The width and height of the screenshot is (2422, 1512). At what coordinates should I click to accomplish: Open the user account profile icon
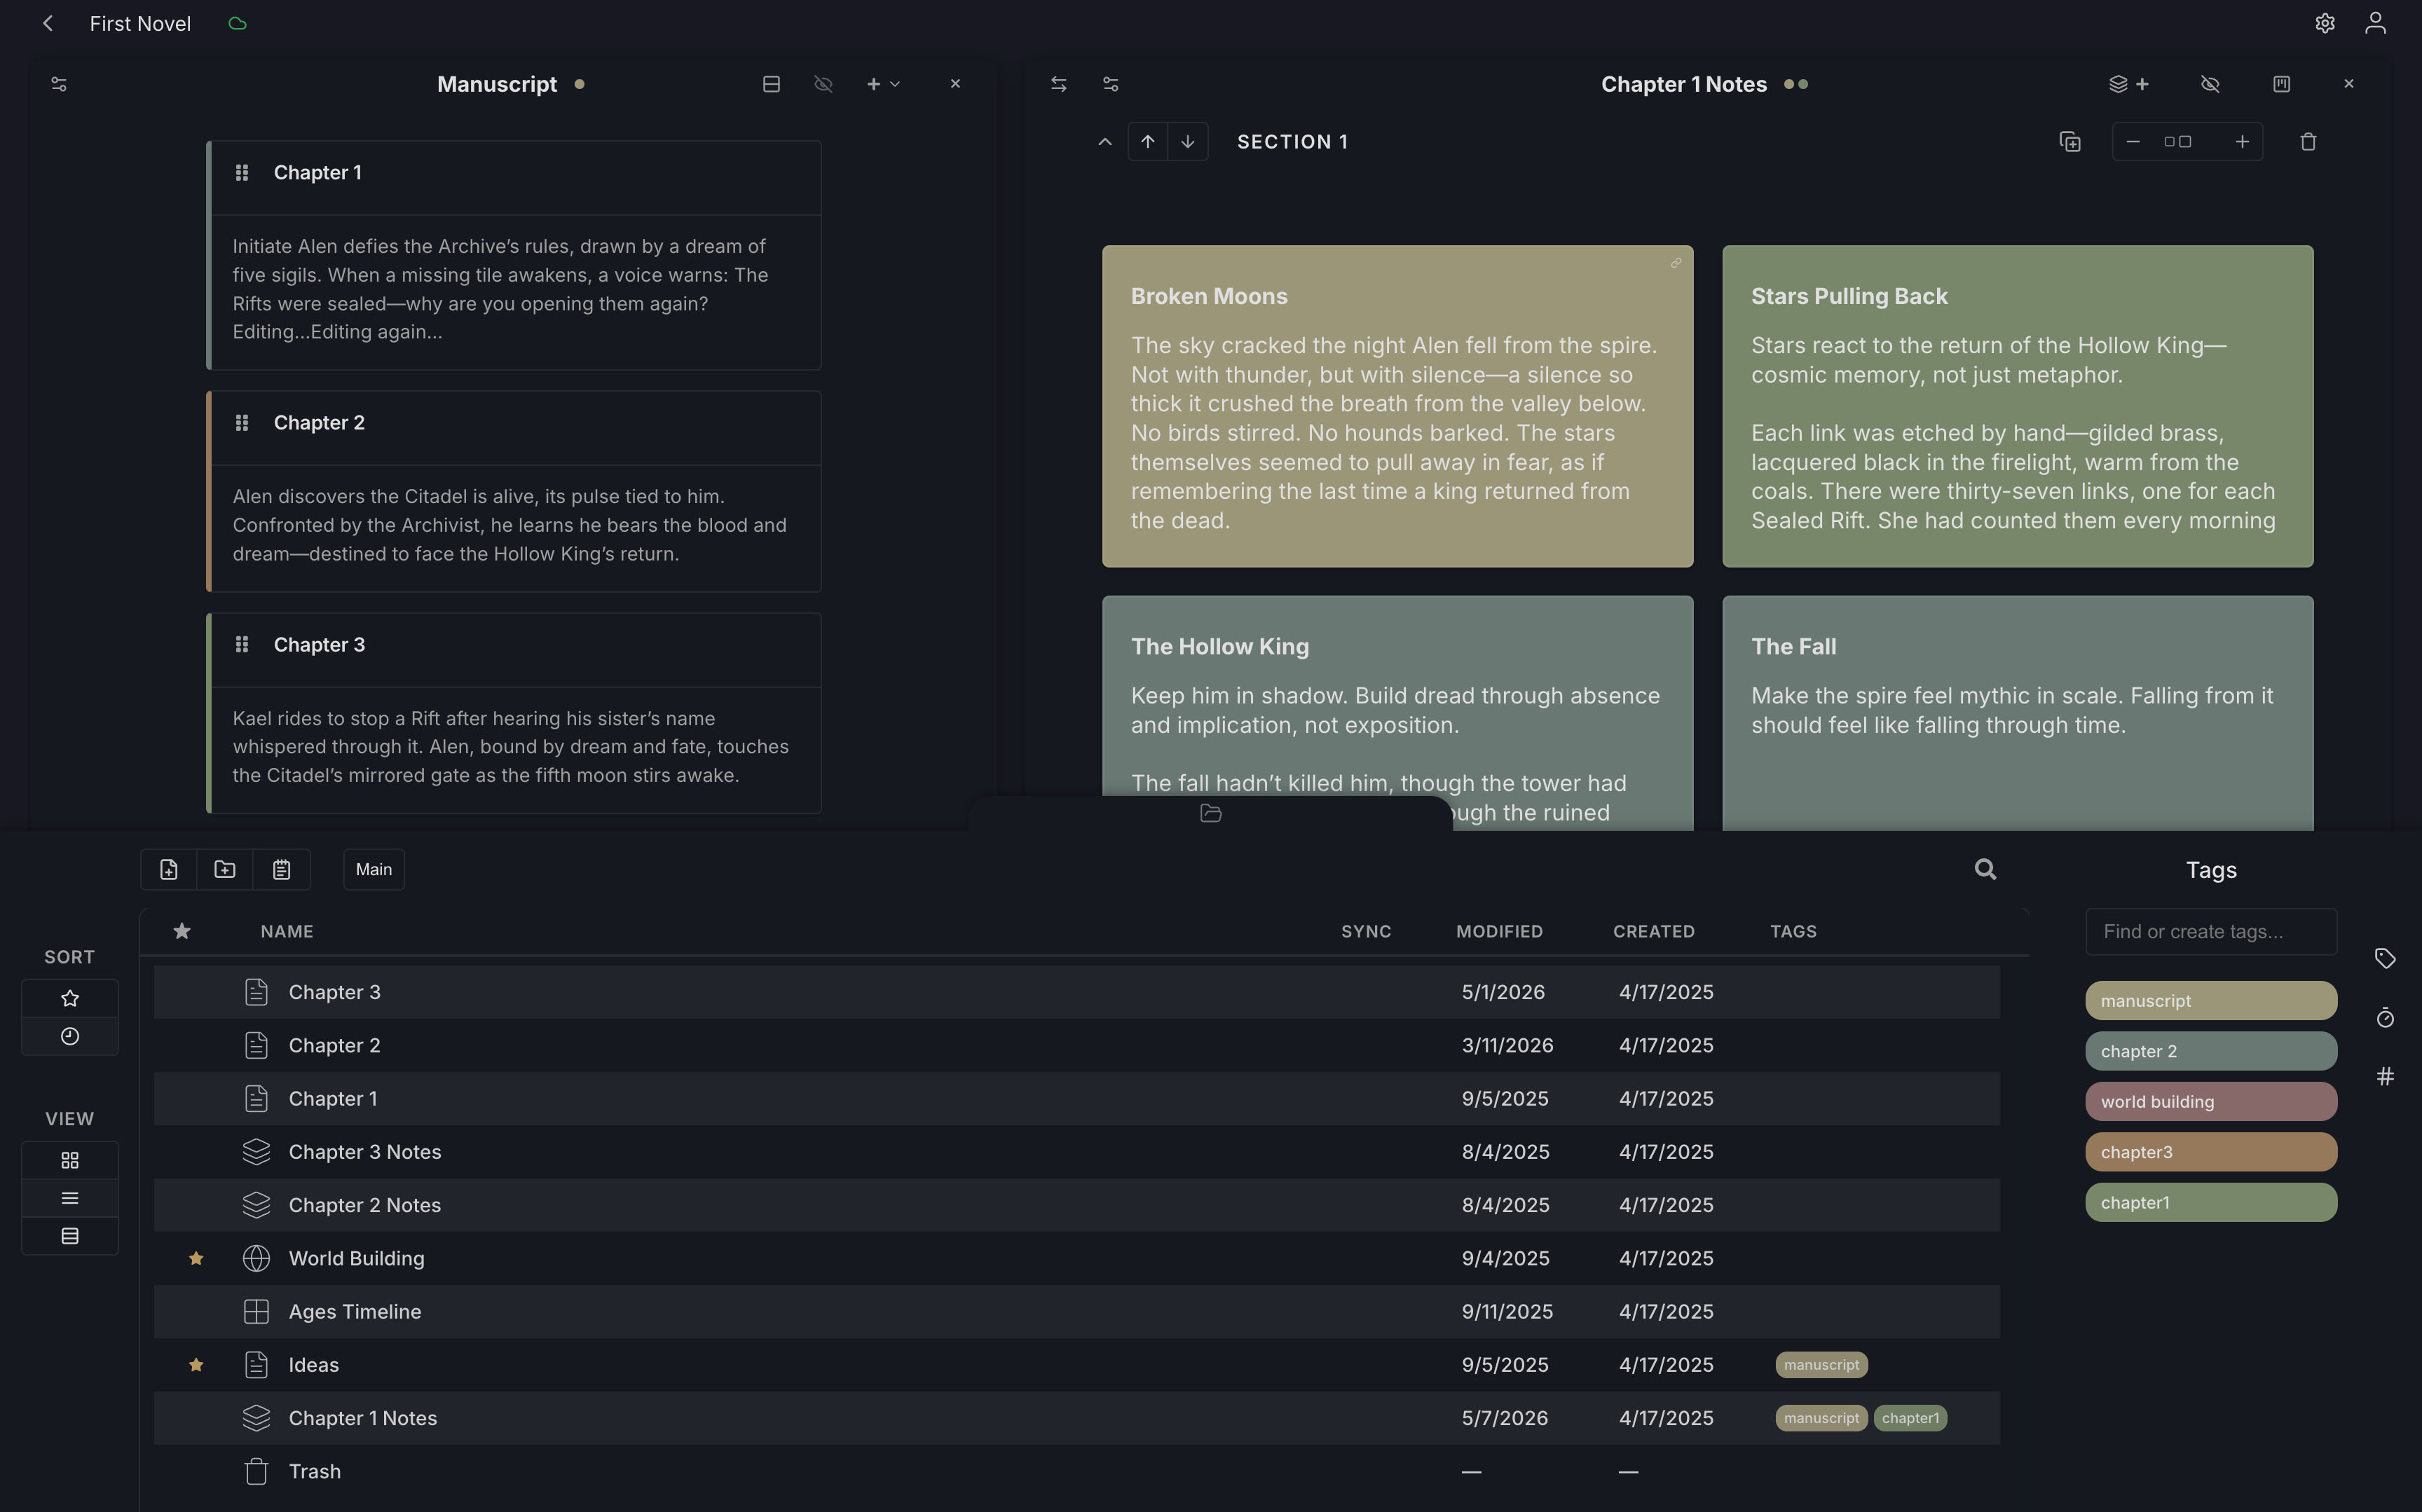pyautogui.click(x=2375, y=23)
